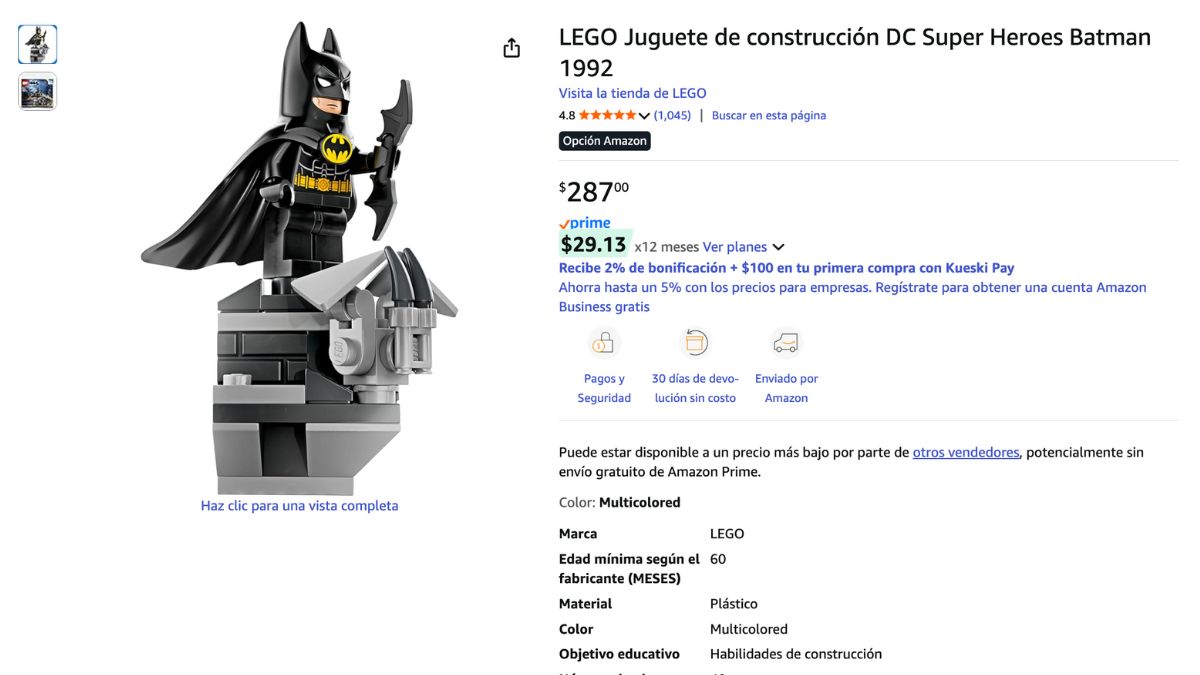
Task: Select the first Batman minifigure thumbnail
Action: click(x=38, y=44)
